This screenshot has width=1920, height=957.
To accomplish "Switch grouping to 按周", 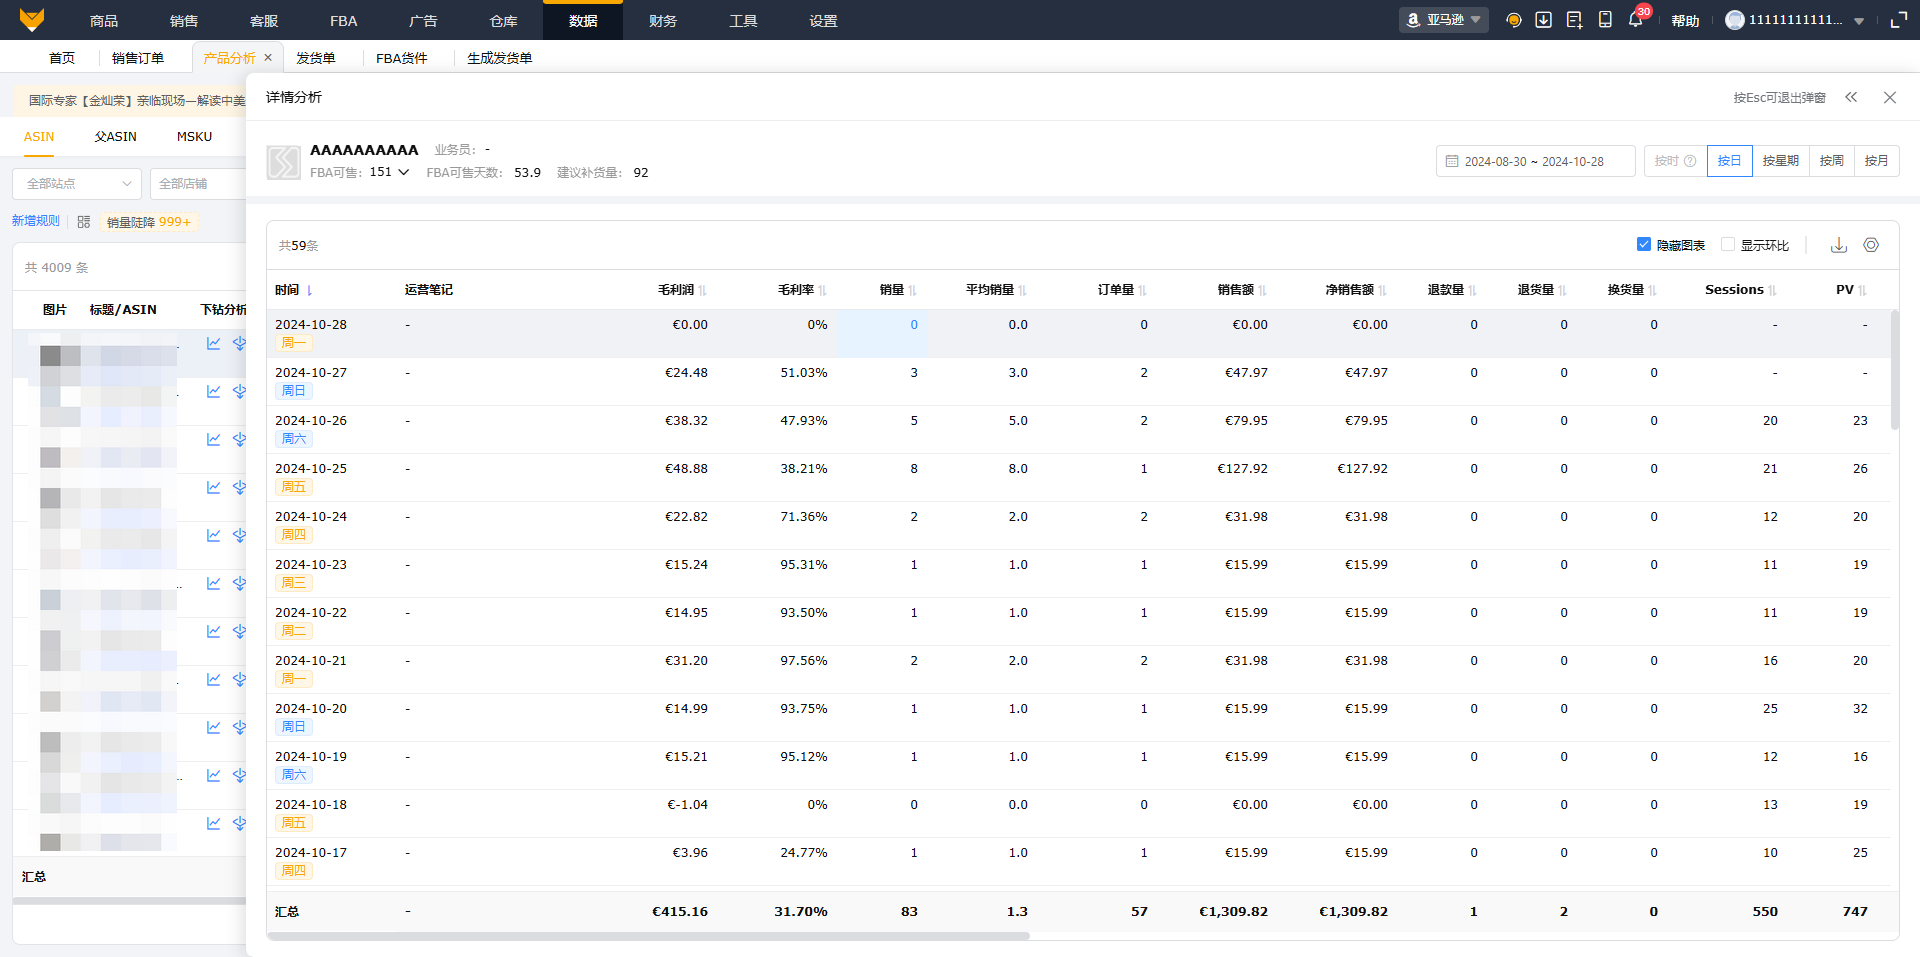I will pos(1831,161).
